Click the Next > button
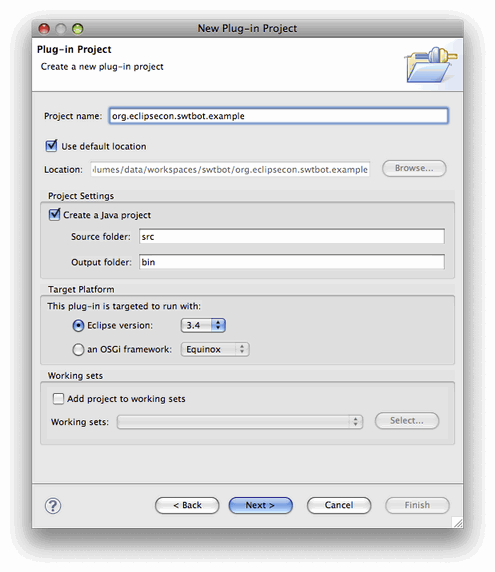This screenshot has height=572, width=495. (x=260, y=505)
